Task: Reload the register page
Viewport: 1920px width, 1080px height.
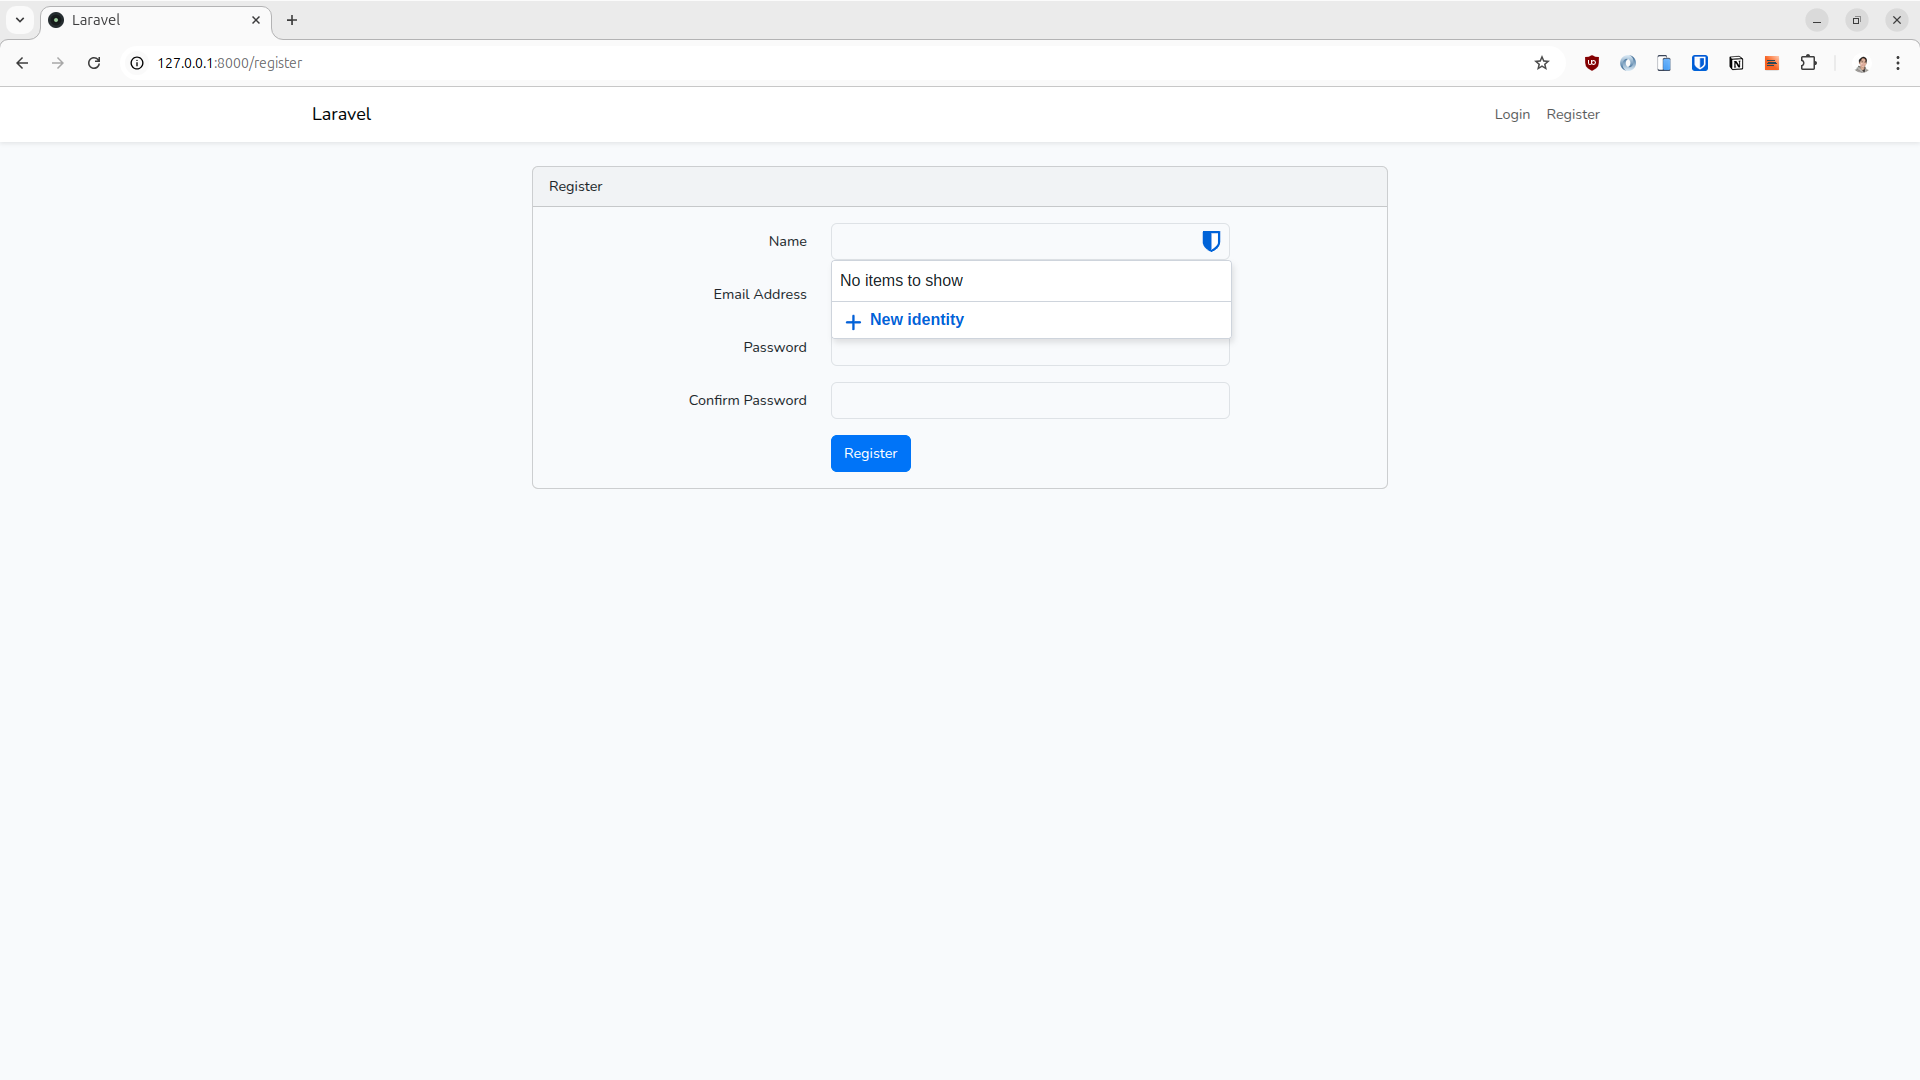Action: 93,63
